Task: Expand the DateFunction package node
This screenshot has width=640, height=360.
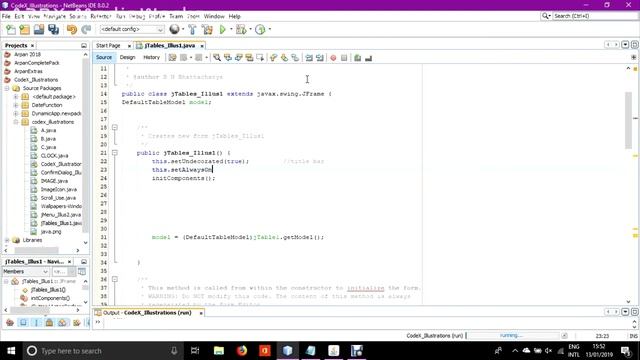Action: click(16, 105)
